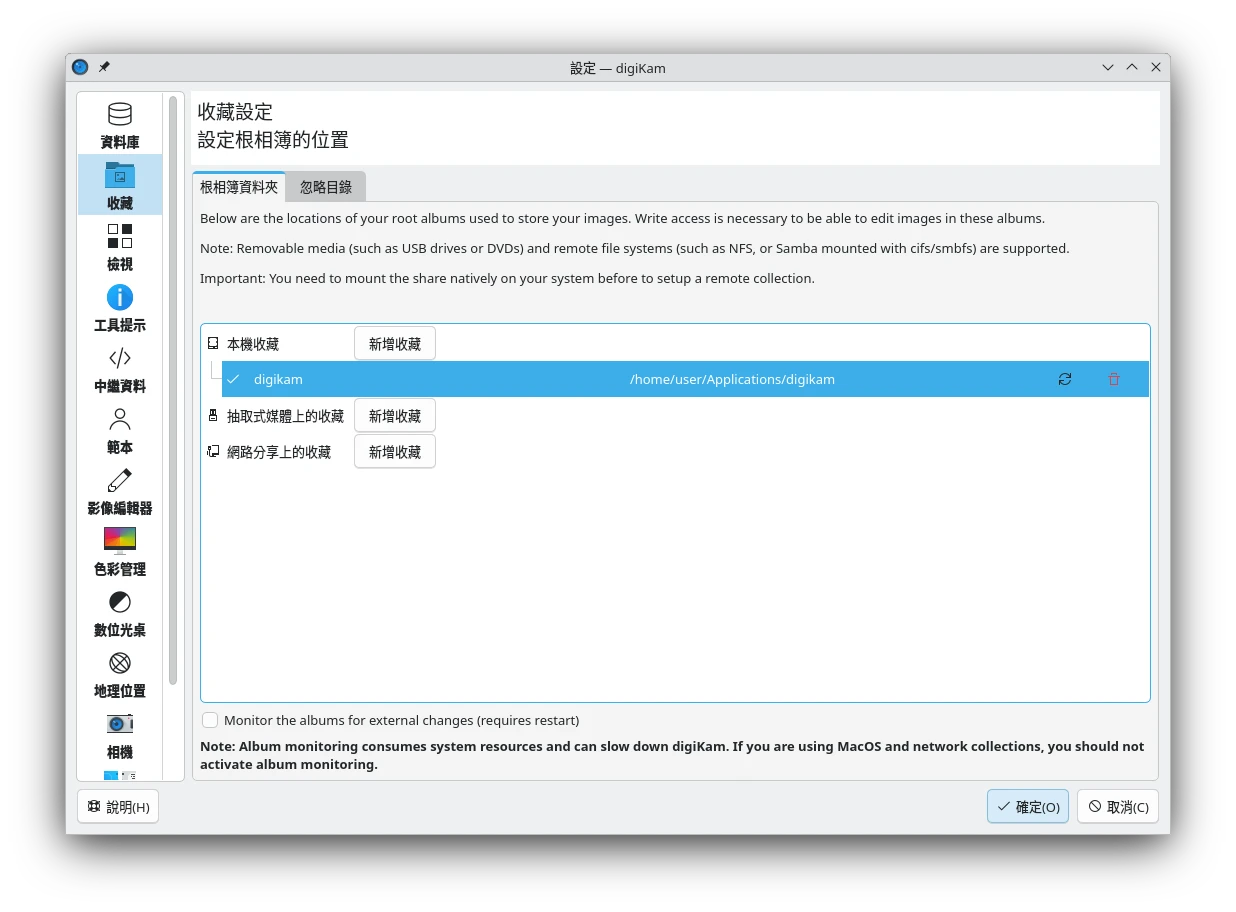The height and width of the screenshot is (912, 1236).
Task: Switch to the 忽略目錄 tab
Action: coord(326,187)
